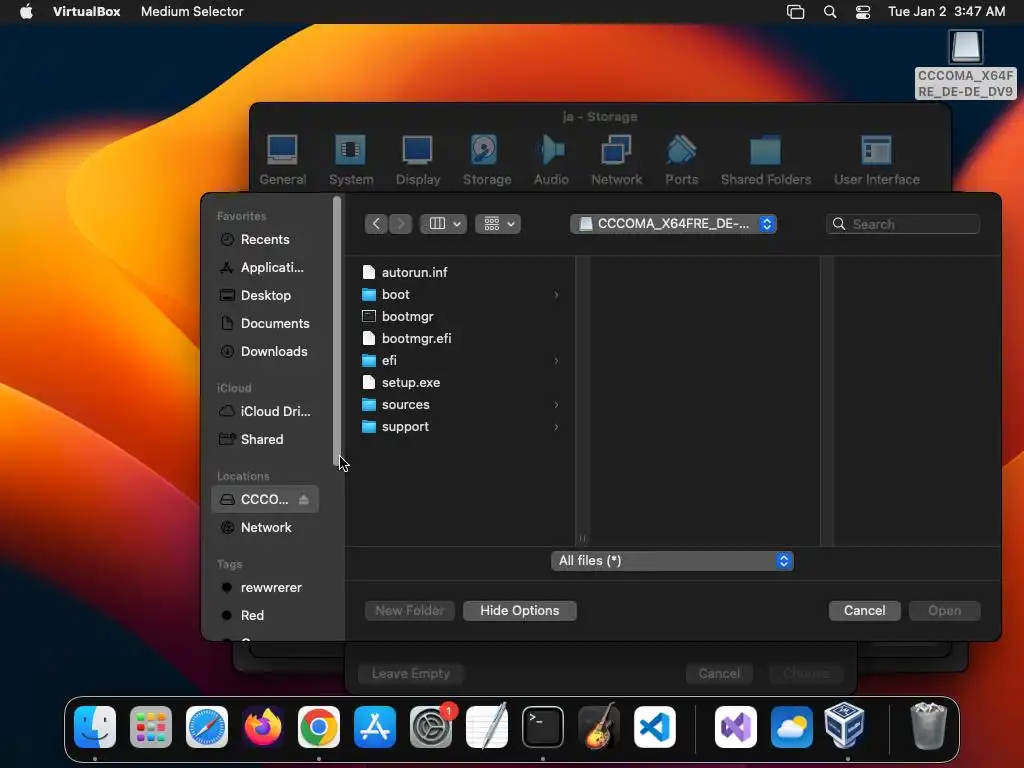1024x768 pixels.
Task: Go forward in file dialog
Action: click(x=401, y=224)
